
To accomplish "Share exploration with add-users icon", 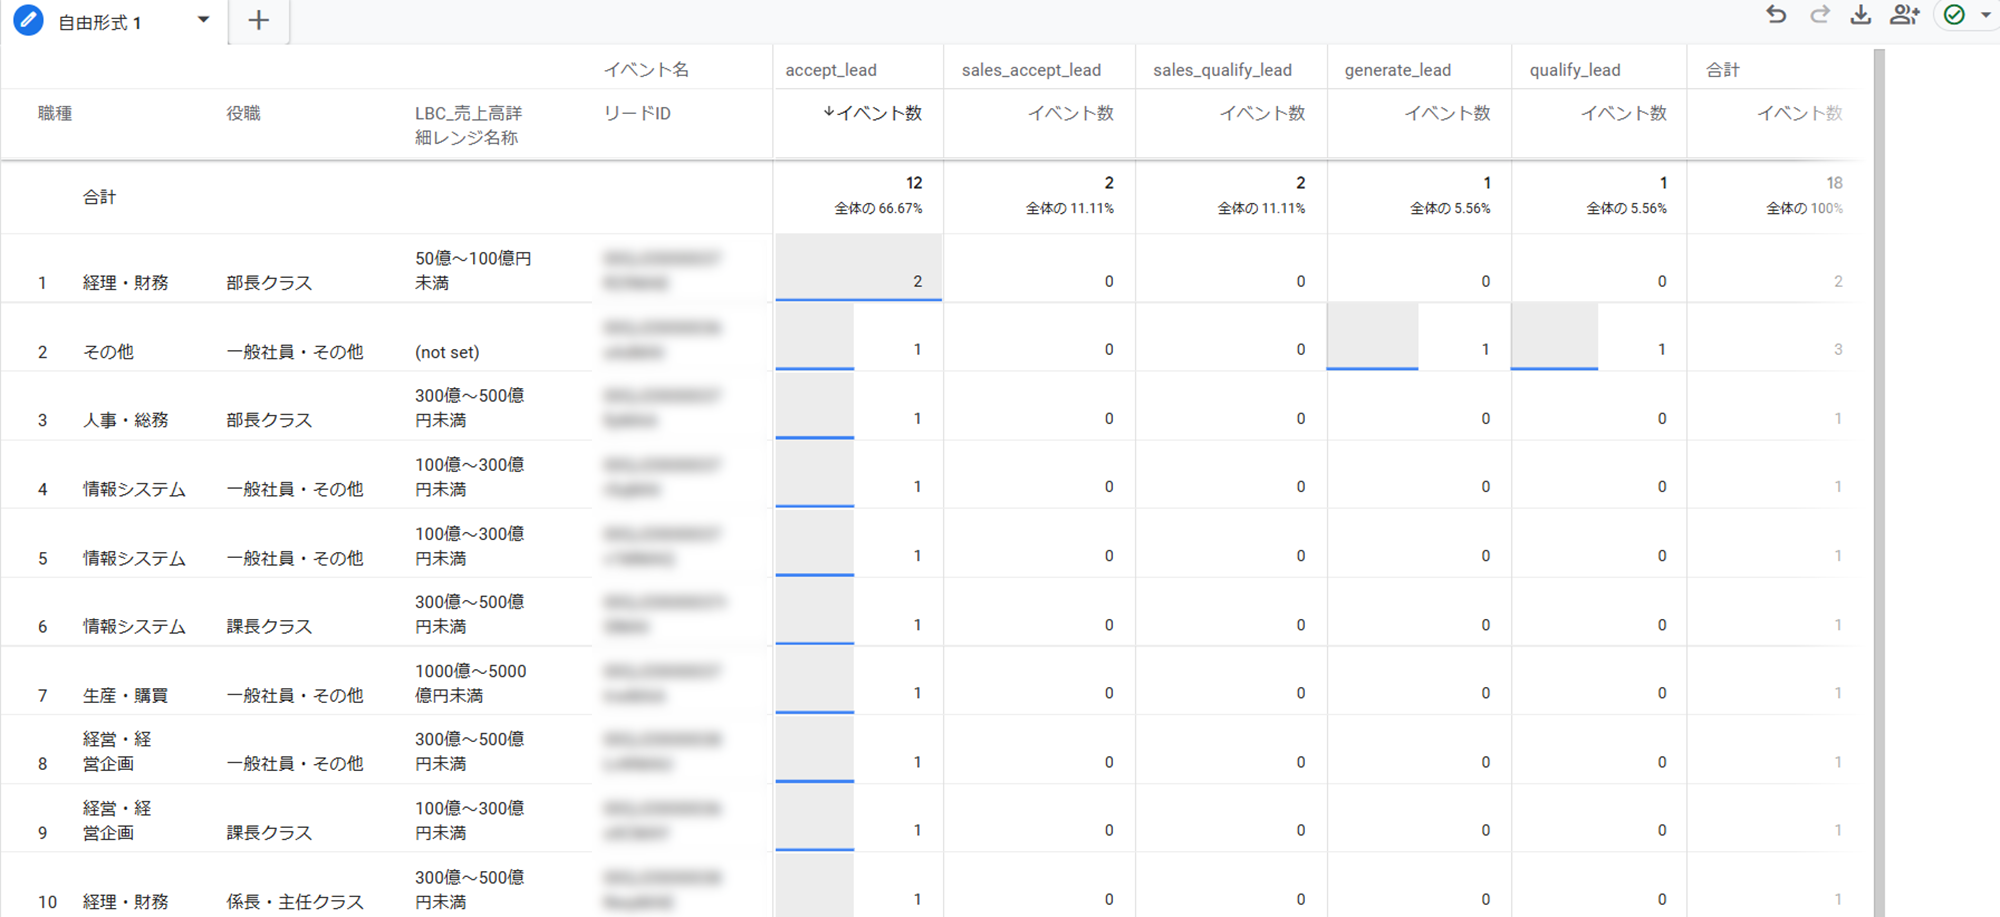I will (1904, 15).
